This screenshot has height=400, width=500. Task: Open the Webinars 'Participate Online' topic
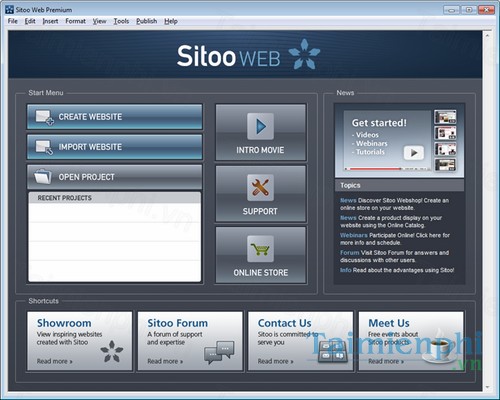click(395, 239)
